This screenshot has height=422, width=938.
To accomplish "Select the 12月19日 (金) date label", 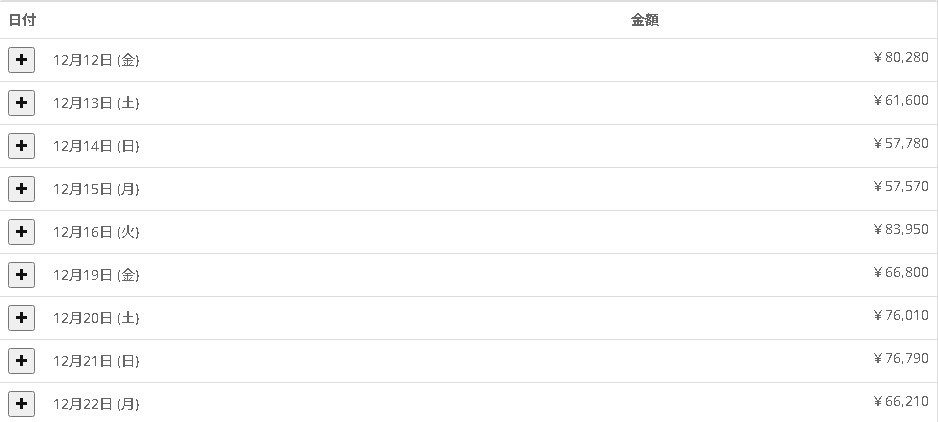I will click(x=96, y=275).
